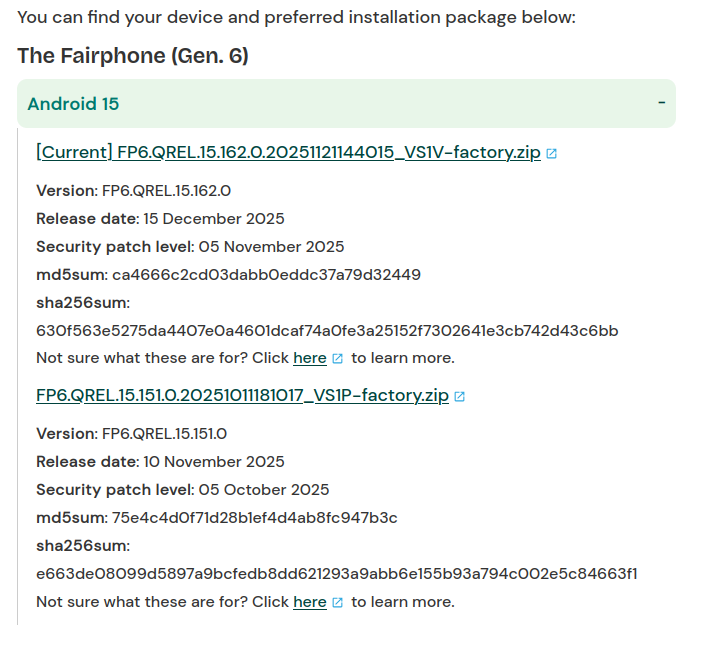Click the sha256sum hash starting with e663de08
The height and width of the screenshot is (645, 725).
(x=337, y=574)
